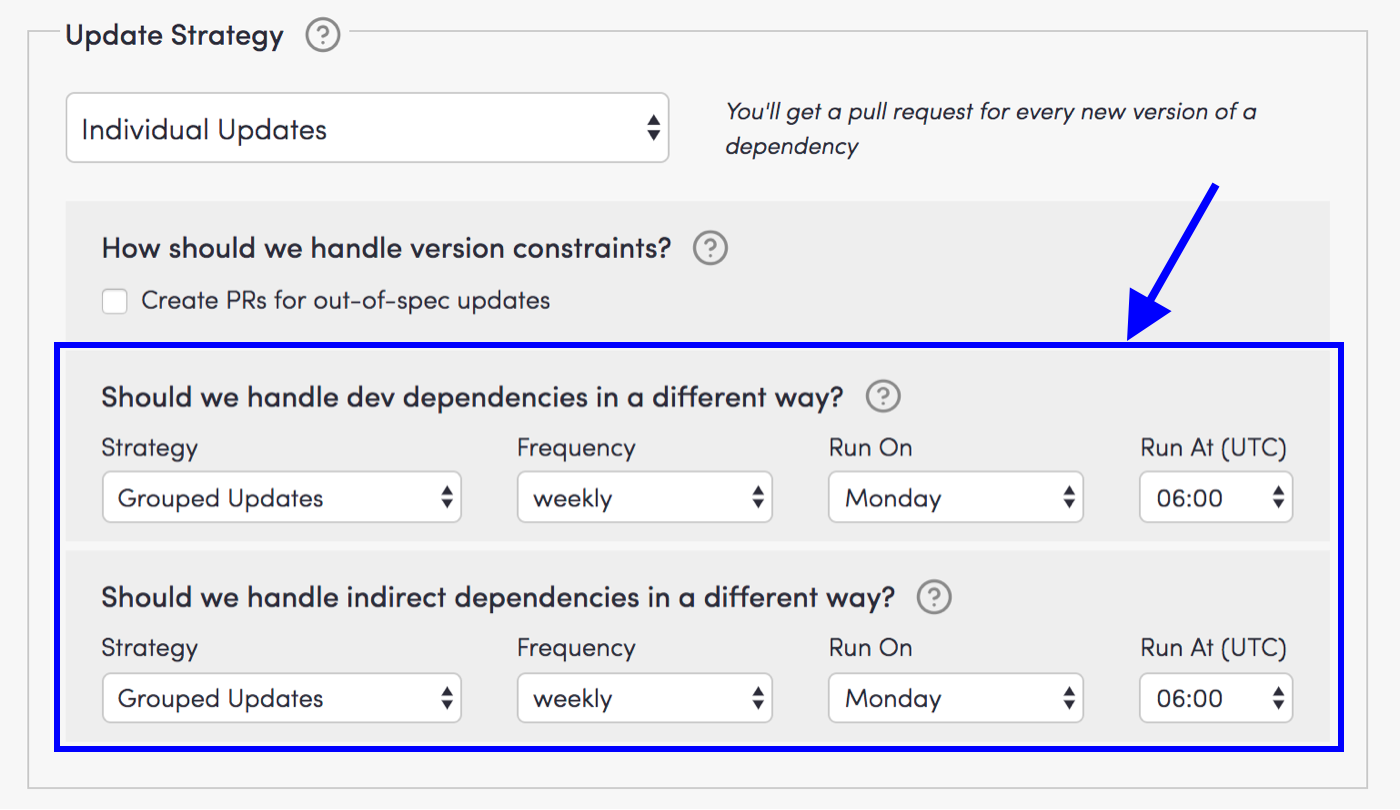This screenshot has height=810, width=1400.
Task: Open the indirect dependencies Run At time selector
Action: pyautogui.click(x=1215, y=698)
